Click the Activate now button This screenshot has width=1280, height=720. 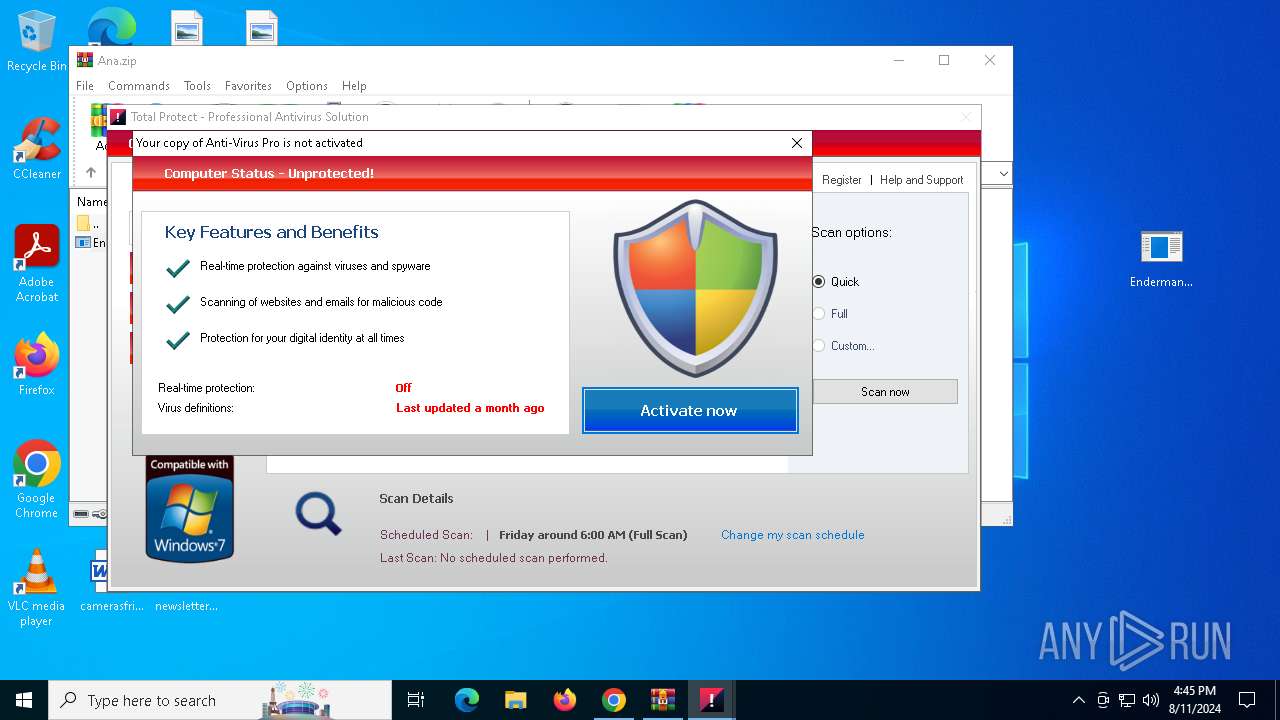click(x=690, y=410)
